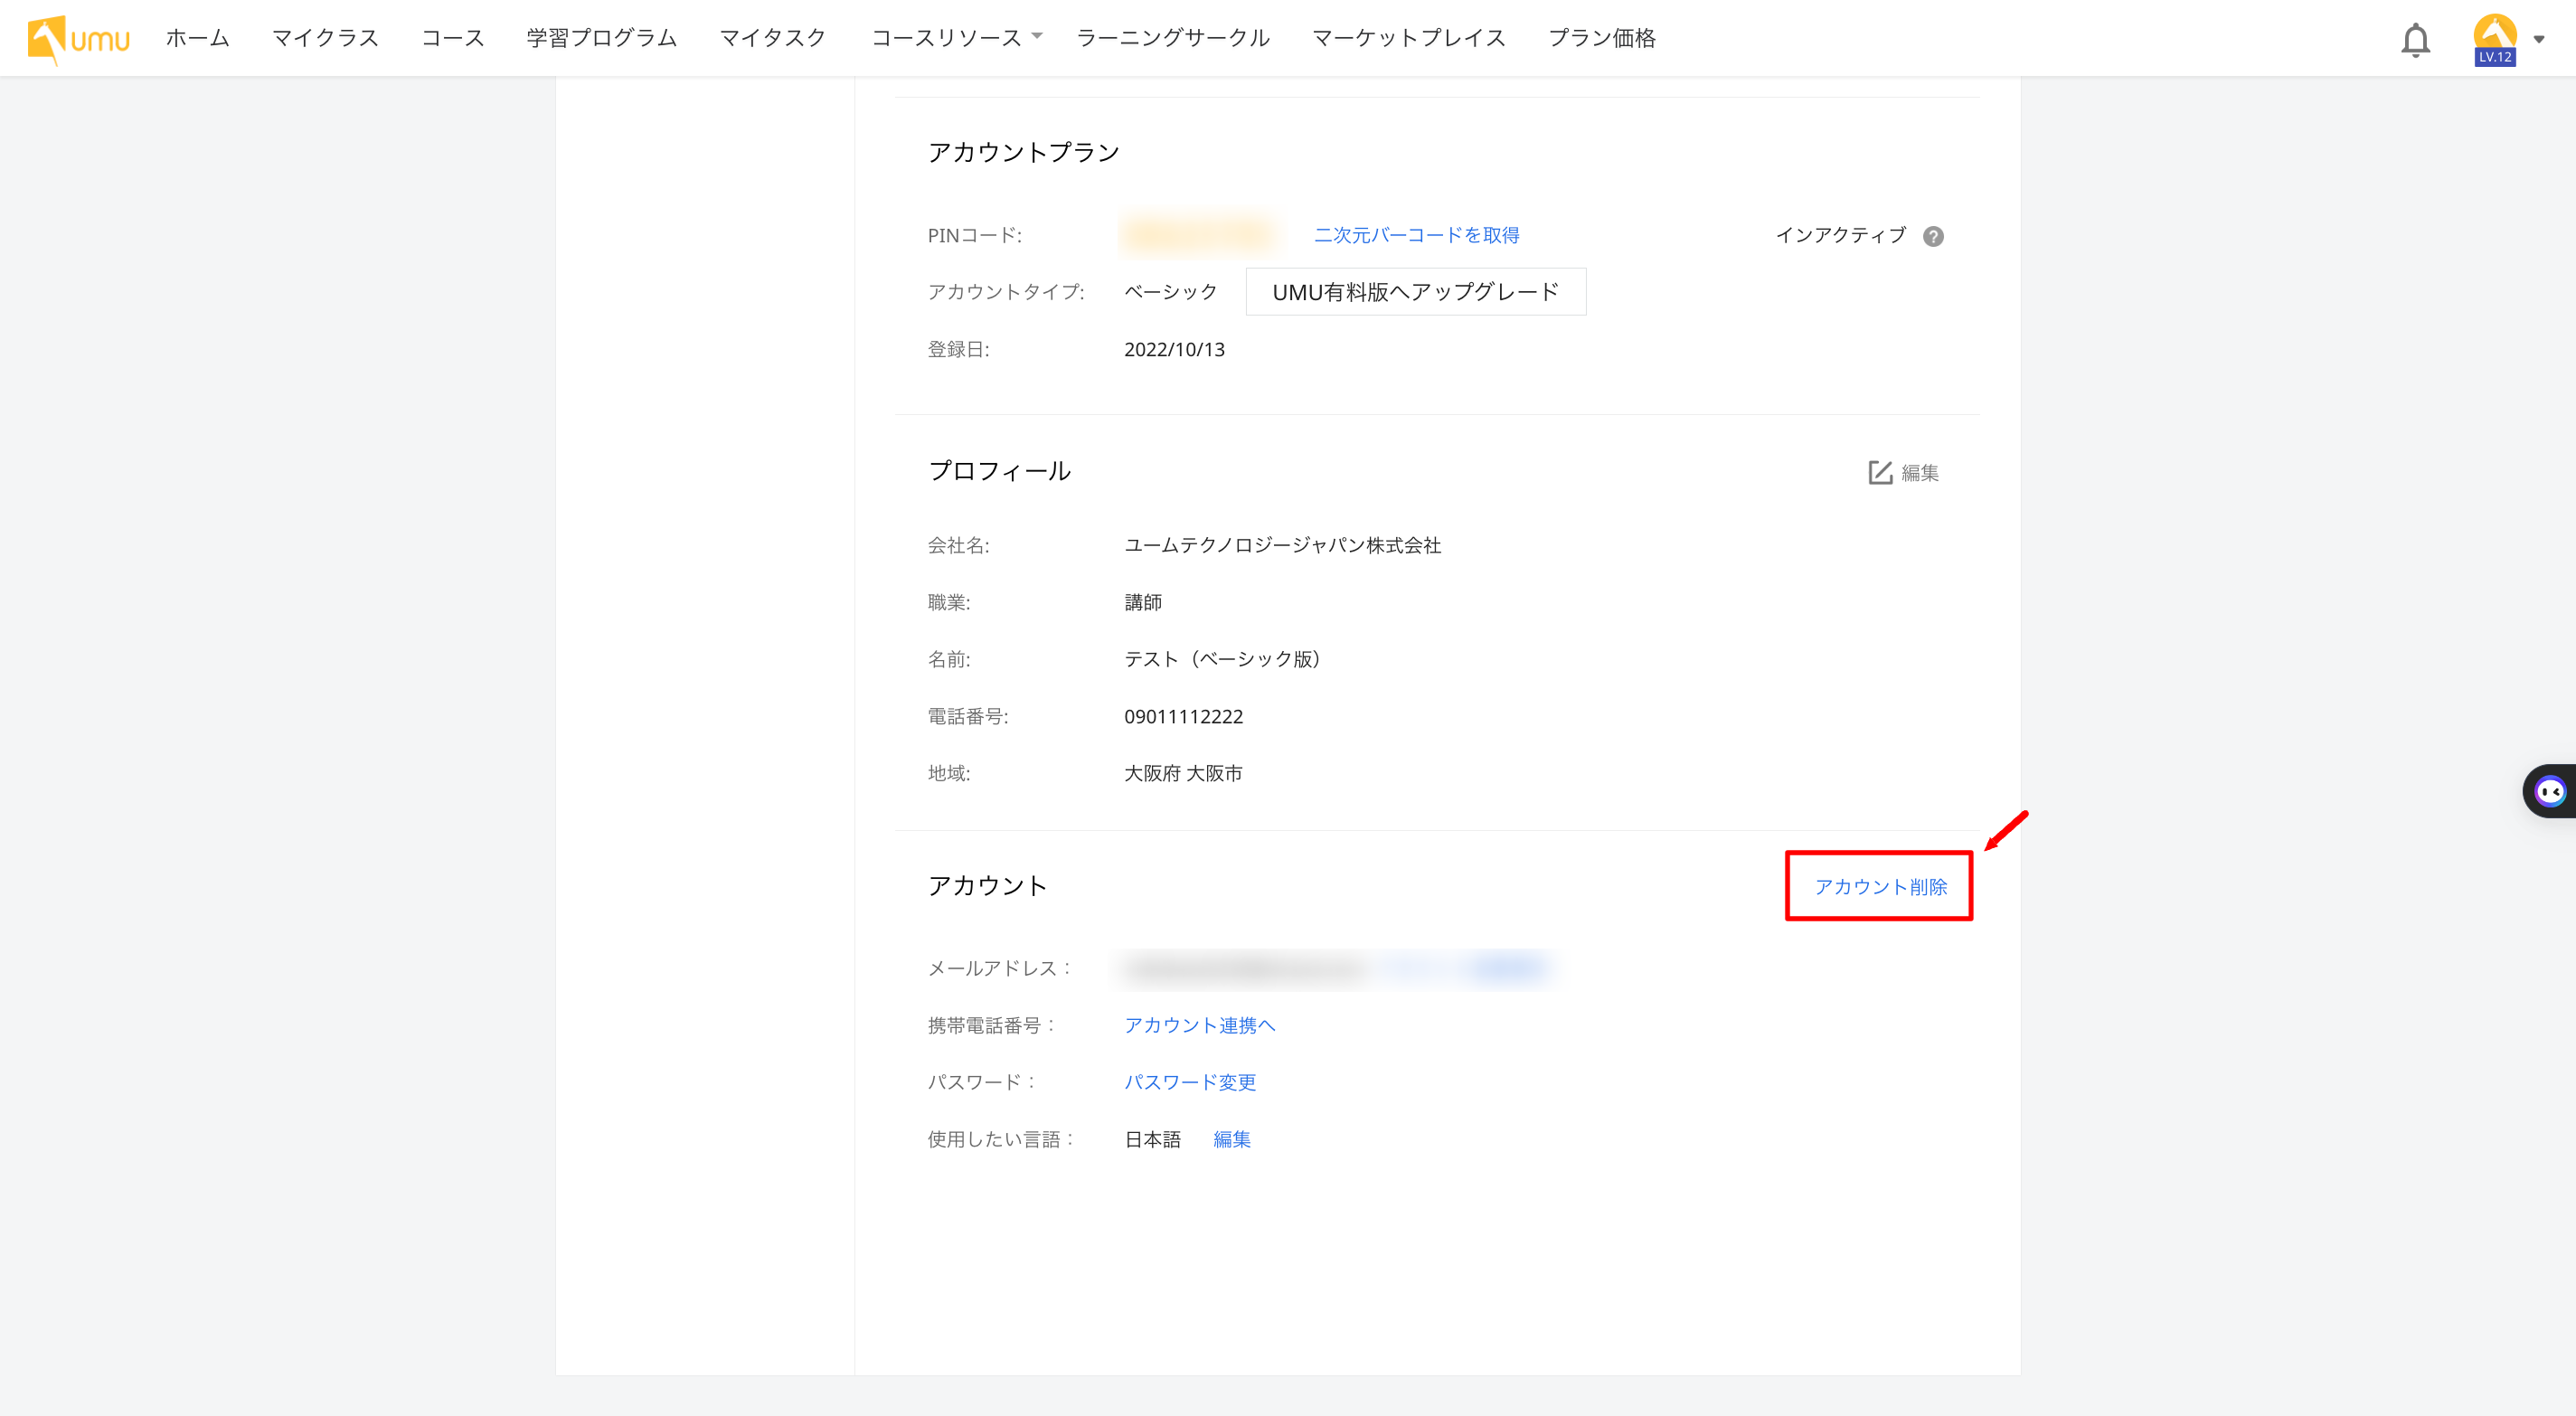2576x1416 pixels.
Task: Open ラーニングサークル page
Action: pyautogui.click(x=1172, y=38)
